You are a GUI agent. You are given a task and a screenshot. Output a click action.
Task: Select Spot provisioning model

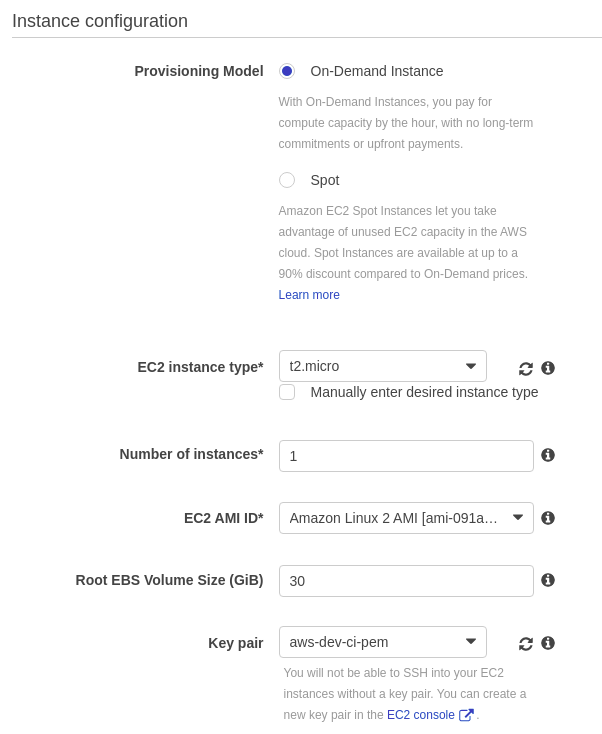287,180
